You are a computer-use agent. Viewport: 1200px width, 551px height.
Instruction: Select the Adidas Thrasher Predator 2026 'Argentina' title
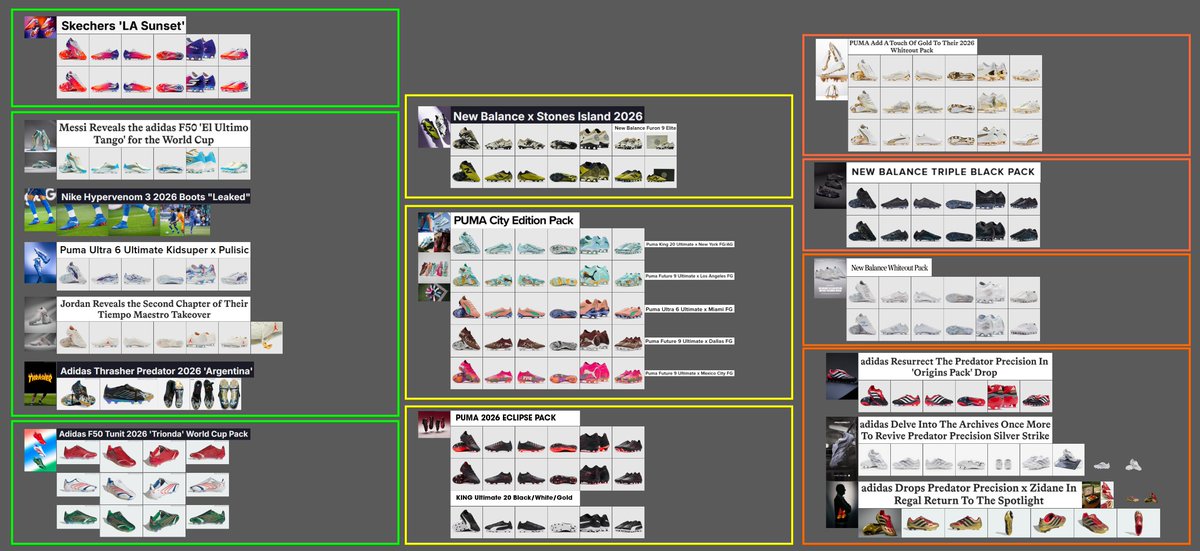[156, 371]
